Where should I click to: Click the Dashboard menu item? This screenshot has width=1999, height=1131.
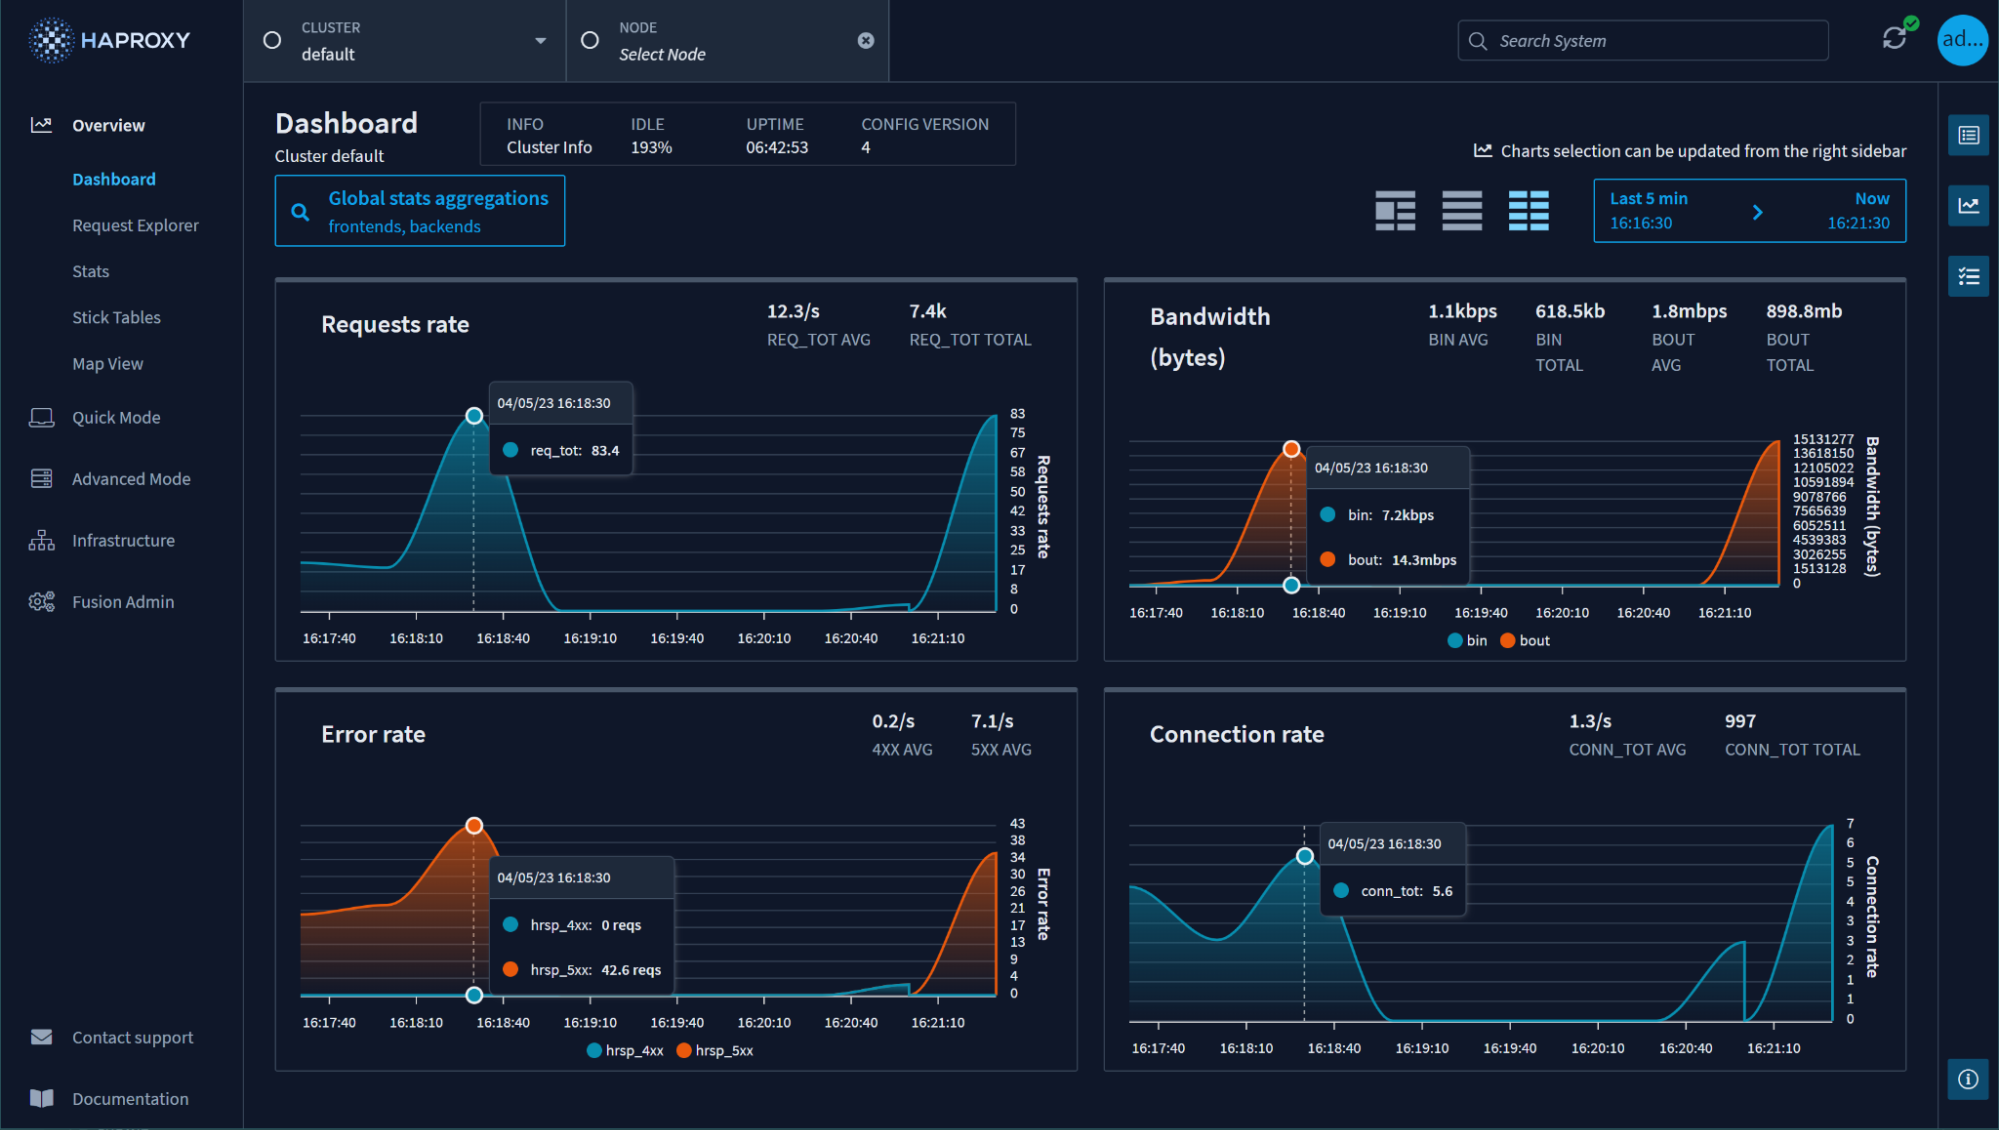(x=114, y=178)
